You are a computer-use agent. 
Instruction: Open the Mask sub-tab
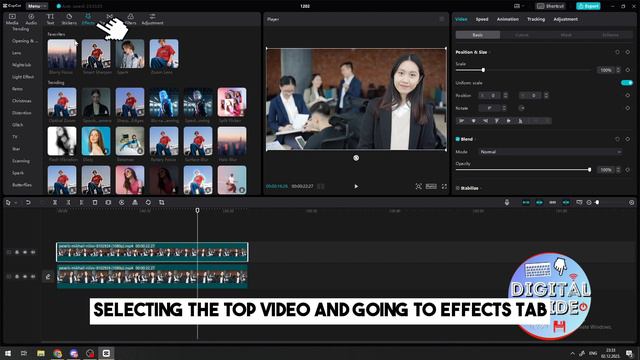(566, 35)
